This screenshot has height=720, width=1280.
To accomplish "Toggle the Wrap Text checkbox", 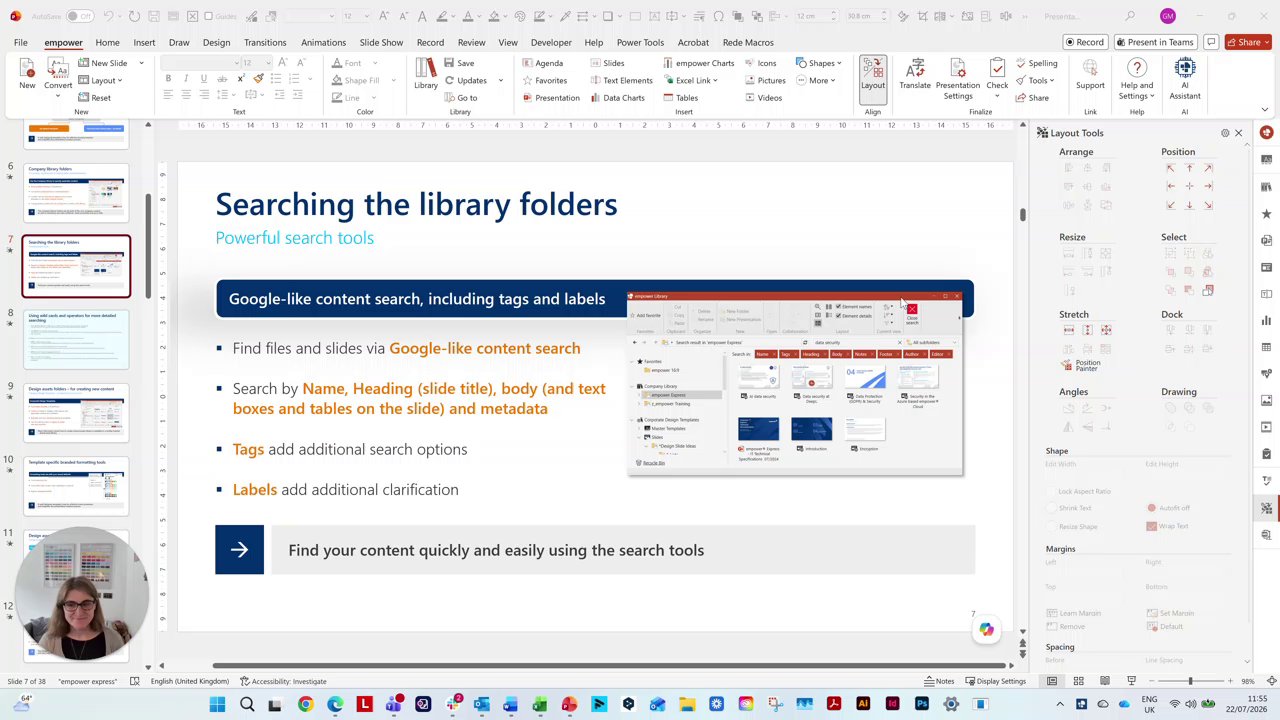I will point(1152,526).
